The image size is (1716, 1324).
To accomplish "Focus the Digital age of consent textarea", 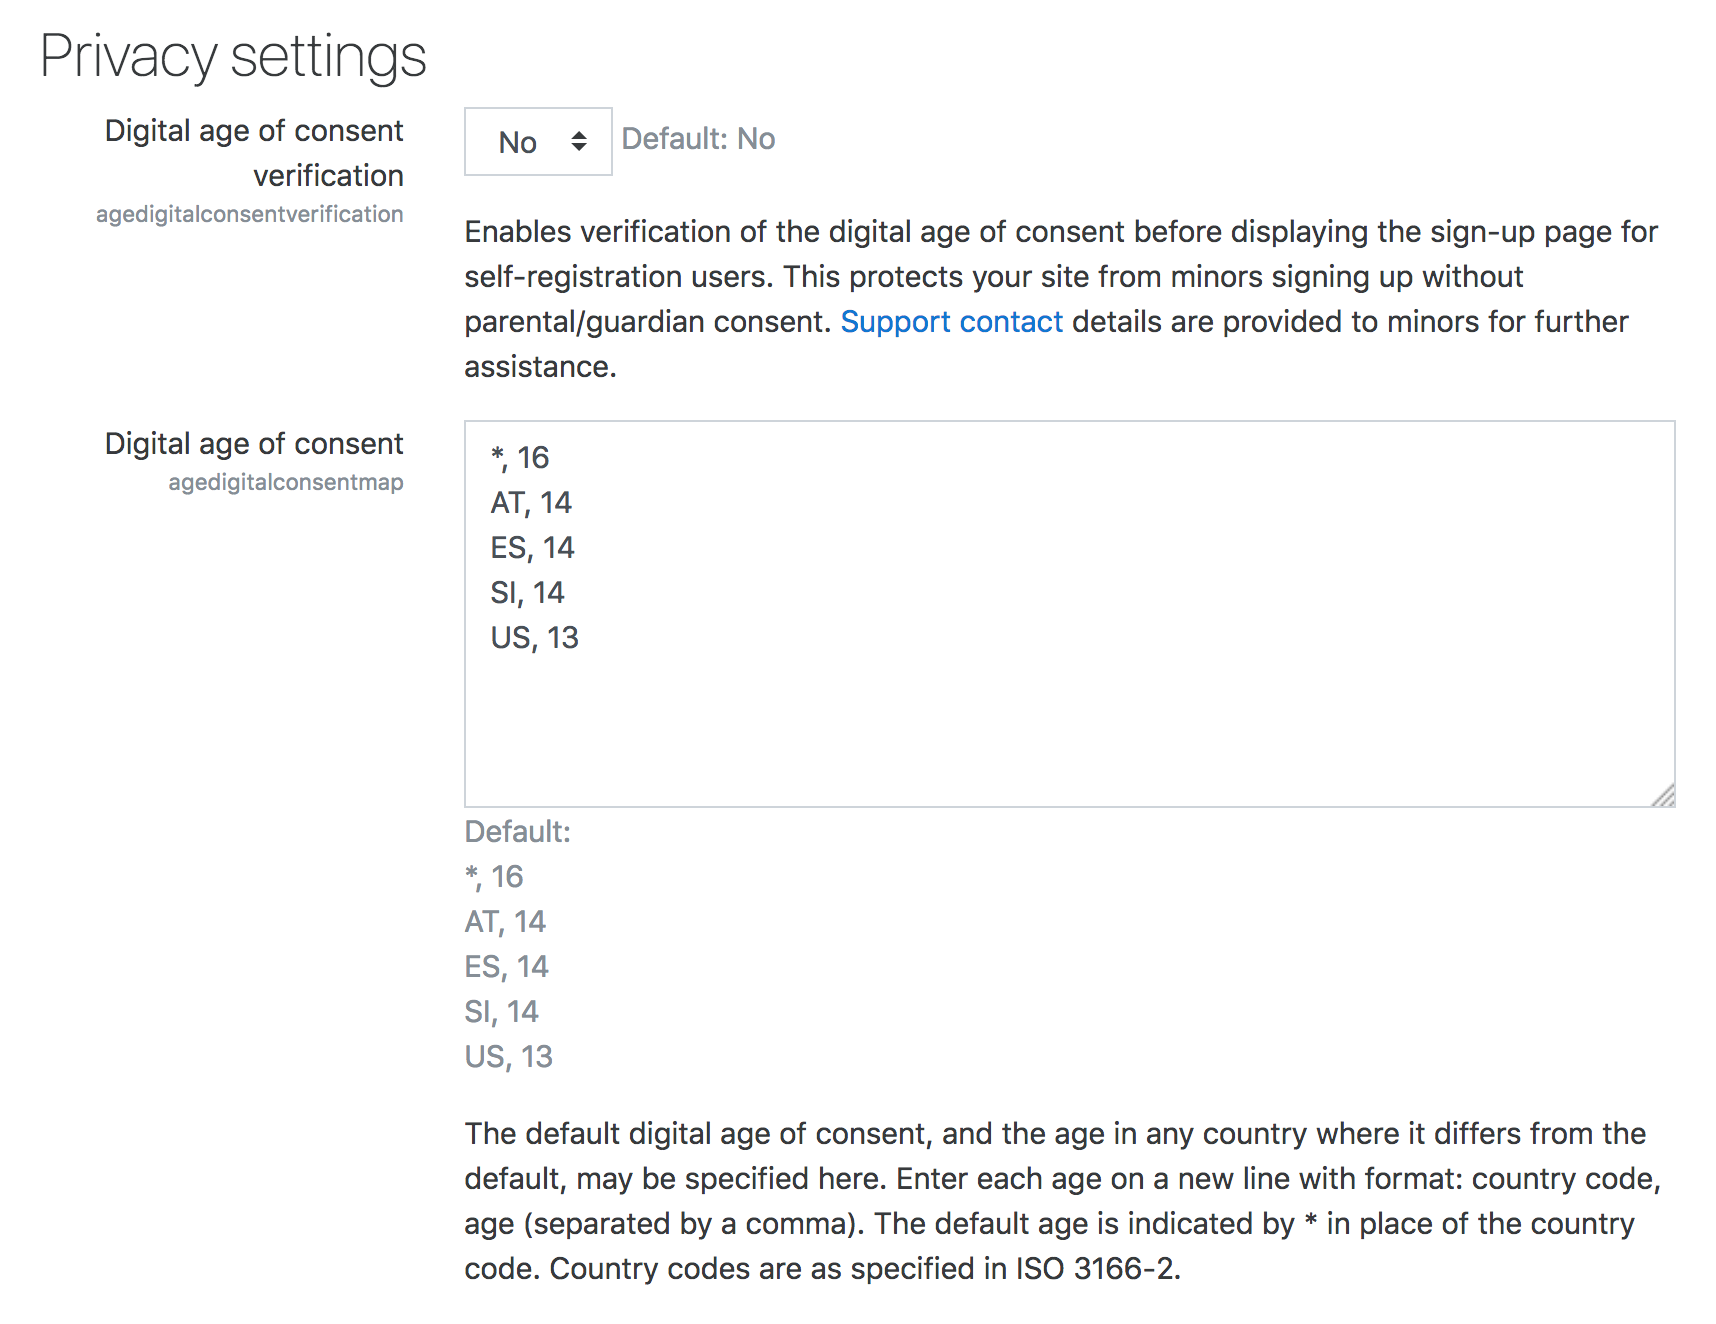I will (x=1069, y=614).
